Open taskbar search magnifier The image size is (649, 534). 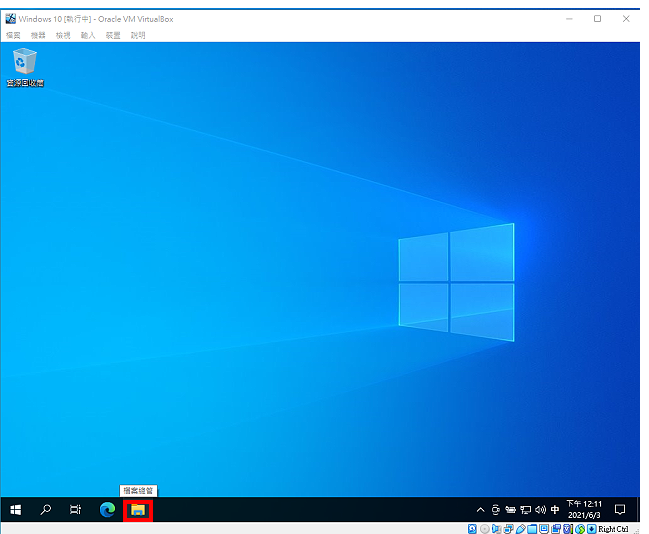pyautogui.click(x=46, y=510)
